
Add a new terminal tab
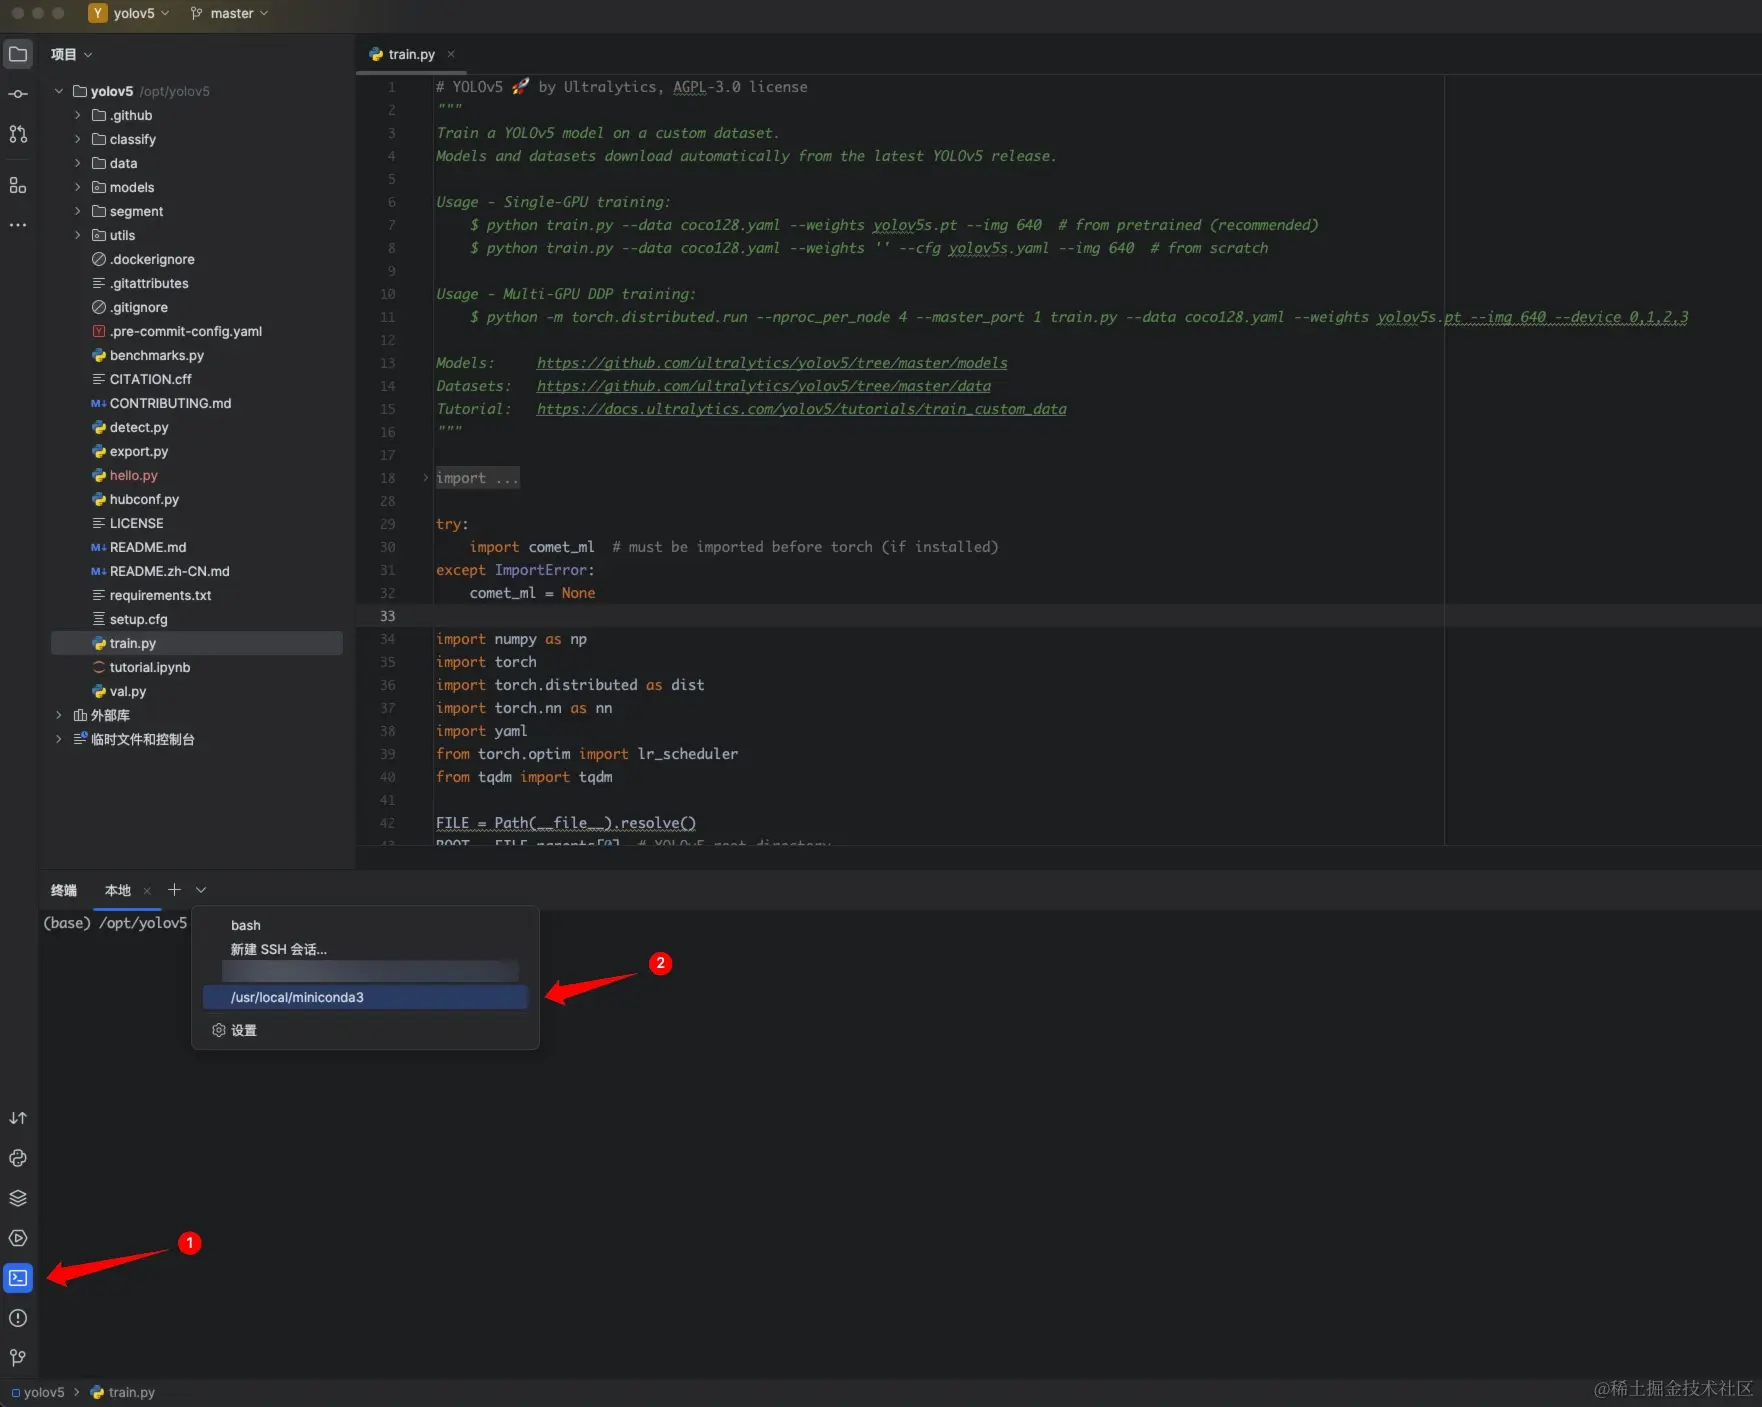tap(174, 890)
